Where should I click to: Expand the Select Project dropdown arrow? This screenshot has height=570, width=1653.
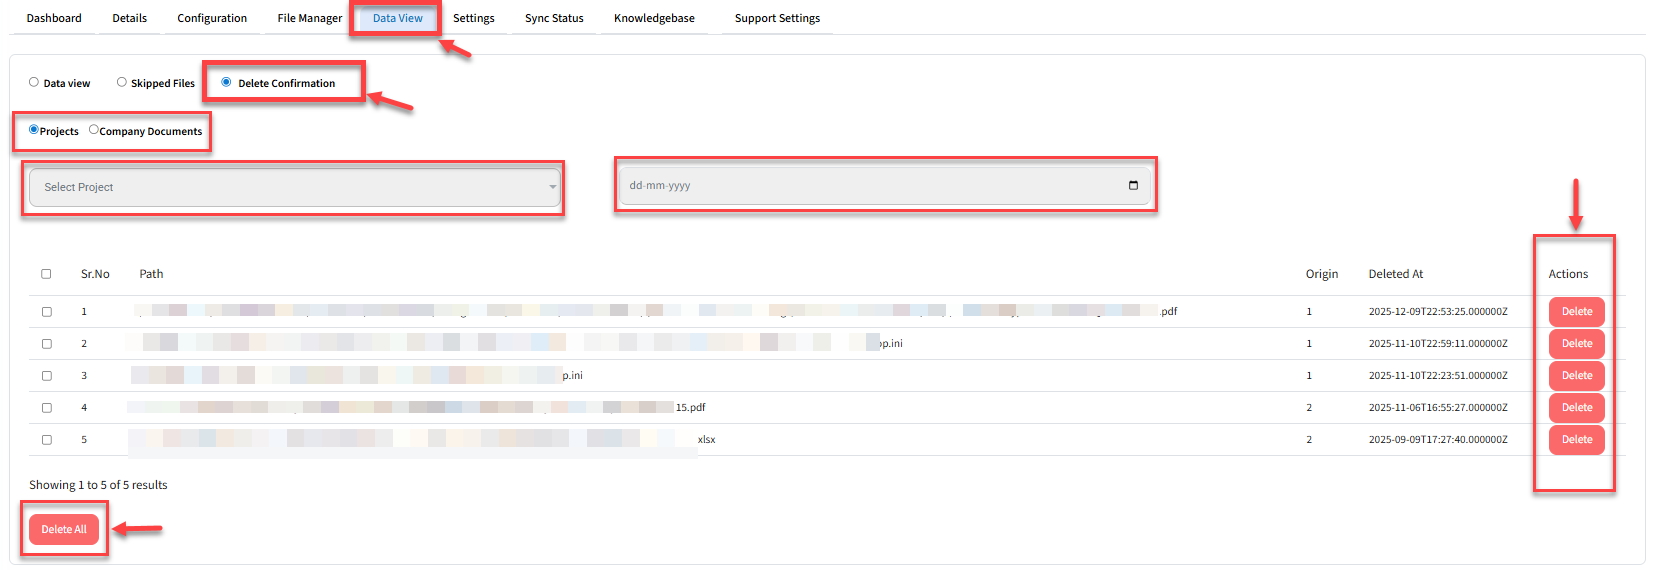552,187
